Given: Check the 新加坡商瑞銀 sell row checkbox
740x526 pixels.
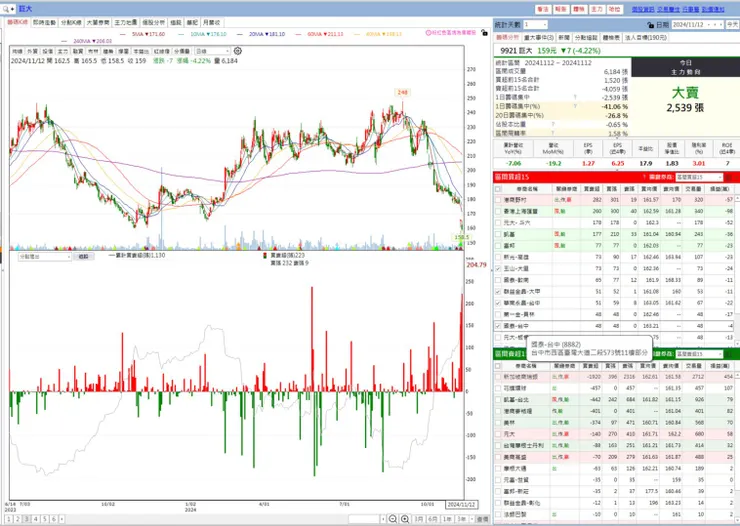Looking at the screenshot, I should tap(498, 377).
